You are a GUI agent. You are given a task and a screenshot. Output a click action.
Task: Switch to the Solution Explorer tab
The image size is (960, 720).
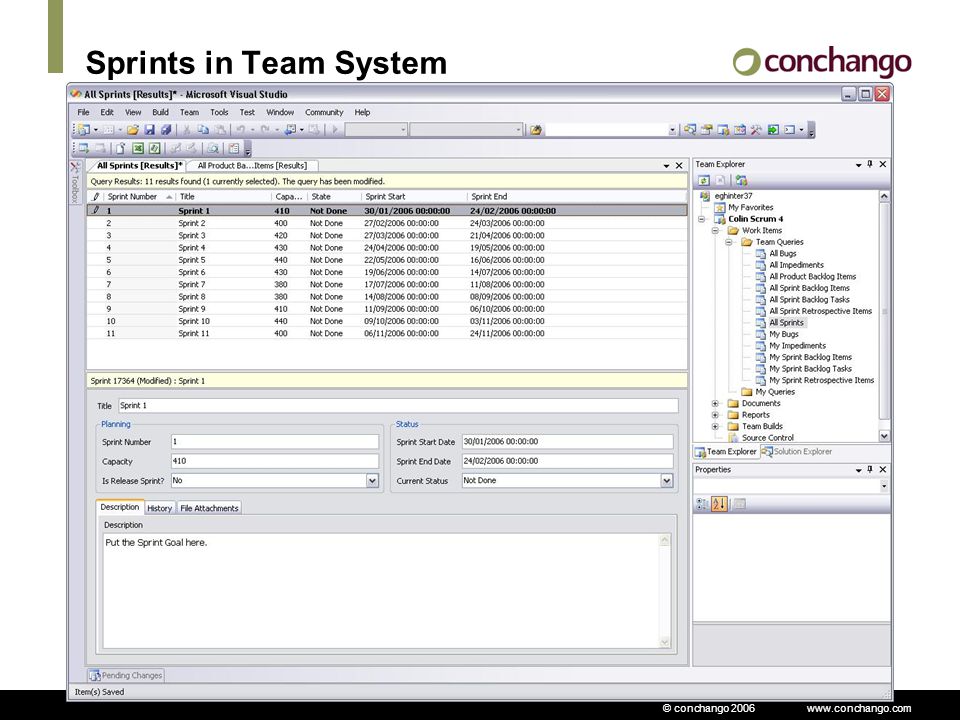click(x=797, y=452)
